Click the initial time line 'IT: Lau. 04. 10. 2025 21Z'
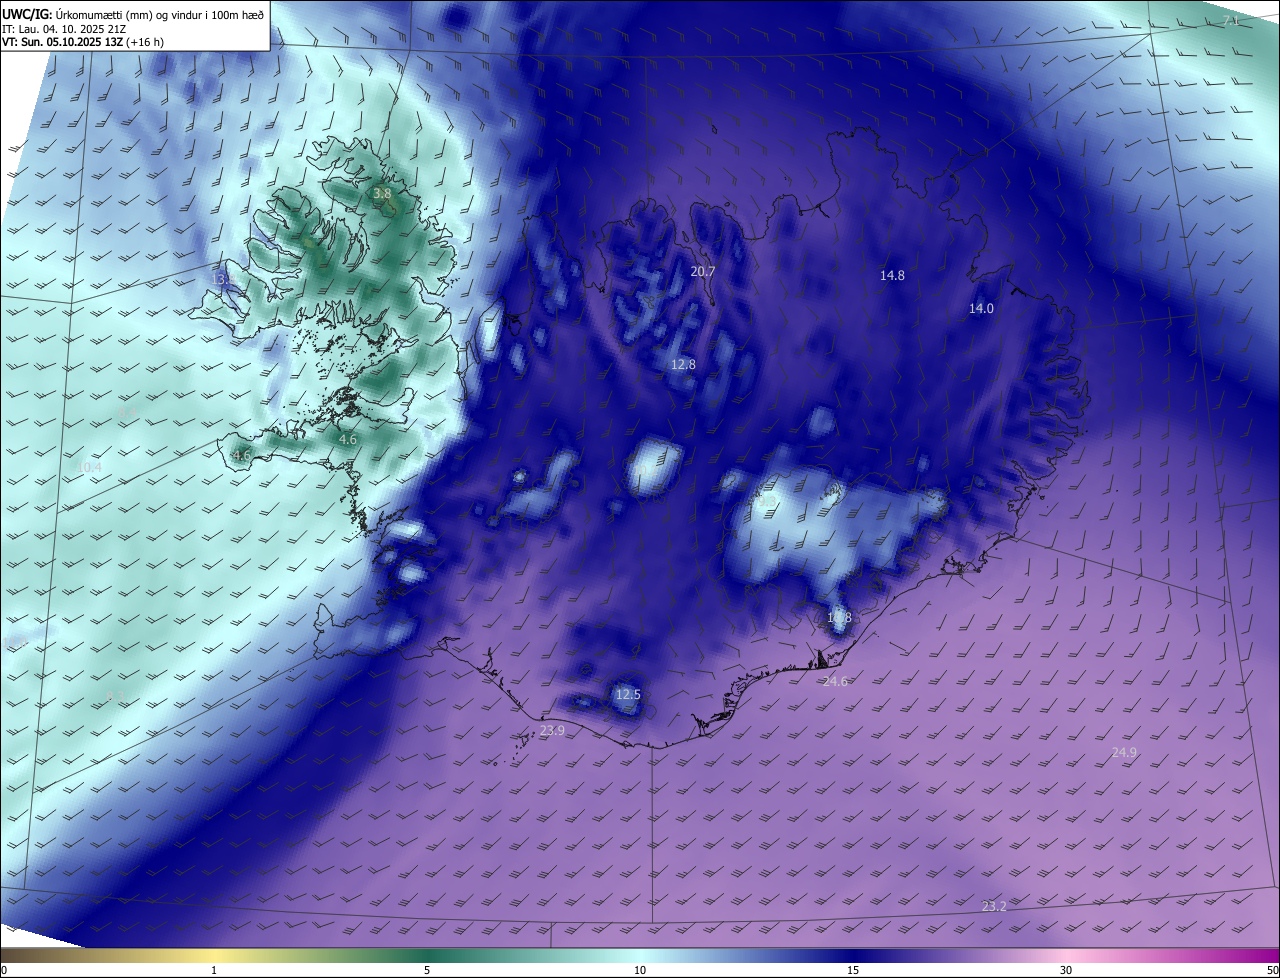This screenshot has height=978, width=1280. 63,29
